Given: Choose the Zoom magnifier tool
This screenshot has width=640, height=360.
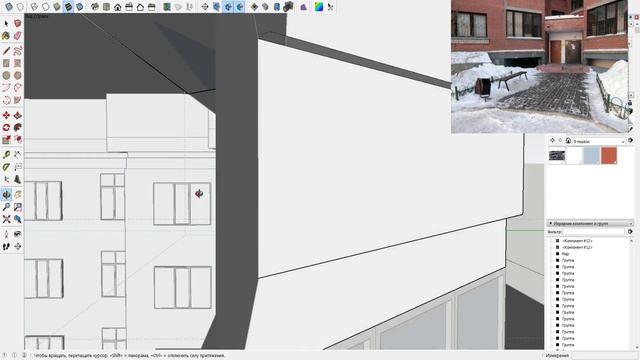Looking at the screenshot, I should pyautogui.click(x=6, y=207).
